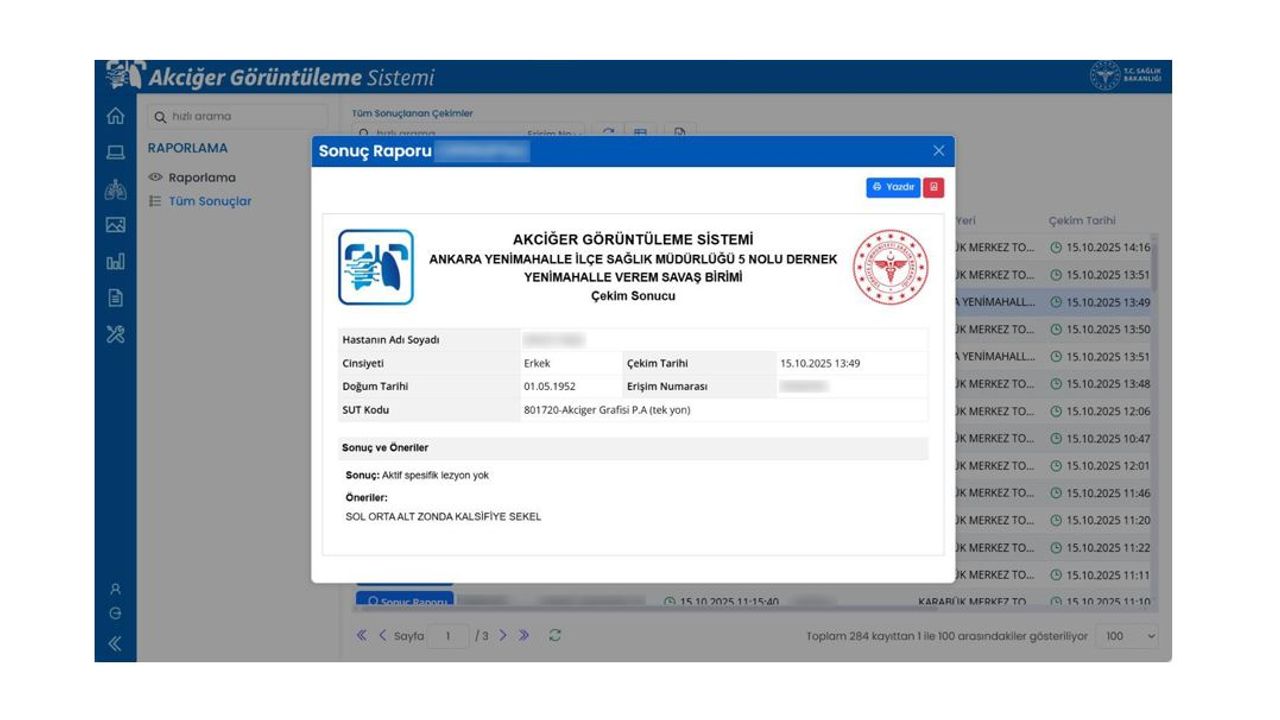Go to the next results page
1280x720 pixels.
pos(503,636)
